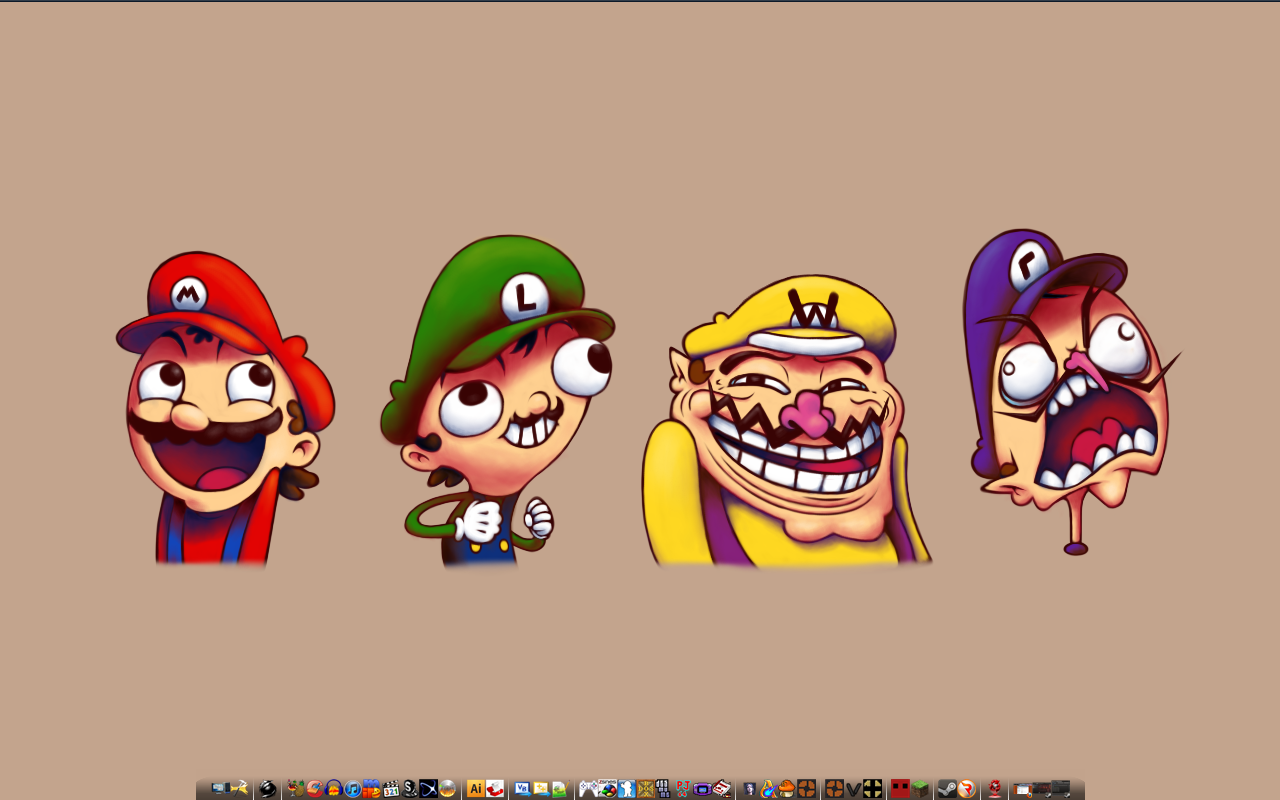Open Team Fortress 2 icon beside the mushroom
The image size is (1280, 800).
[806, 788]
